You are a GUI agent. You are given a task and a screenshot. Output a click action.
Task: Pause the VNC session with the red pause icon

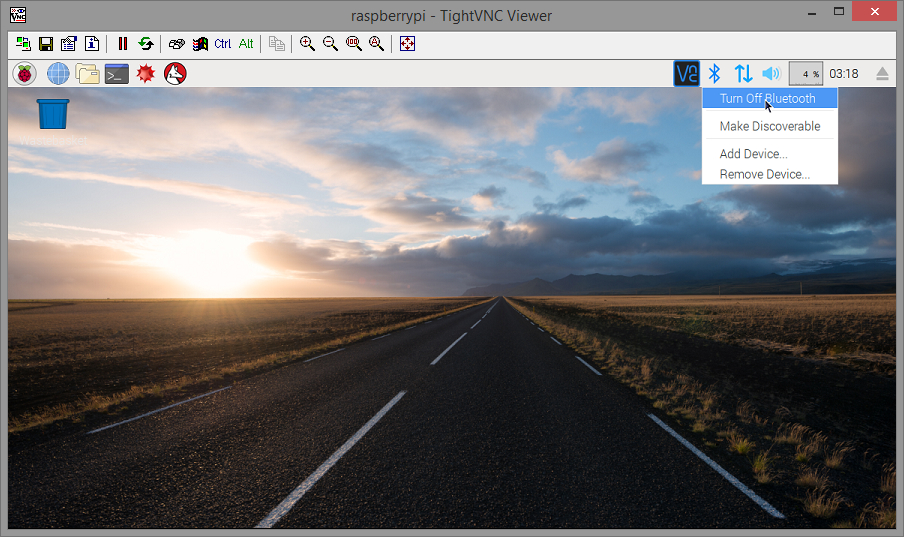[122, 44]
